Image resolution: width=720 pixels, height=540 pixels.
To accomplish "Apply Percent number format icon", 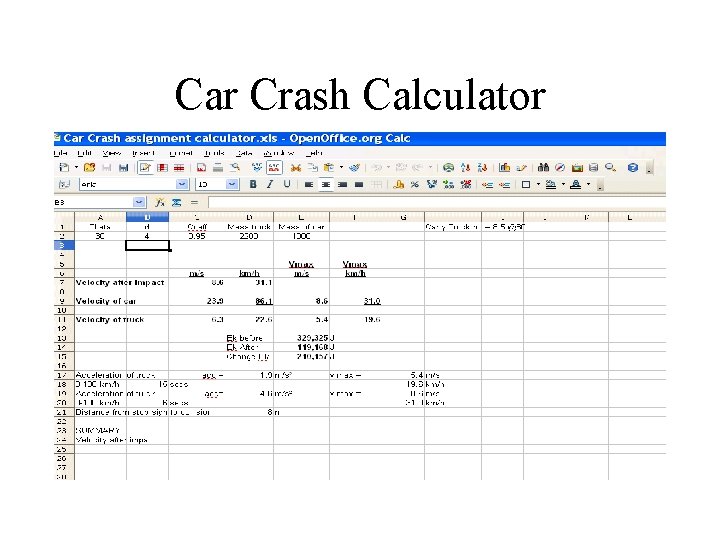I will 415,185.
